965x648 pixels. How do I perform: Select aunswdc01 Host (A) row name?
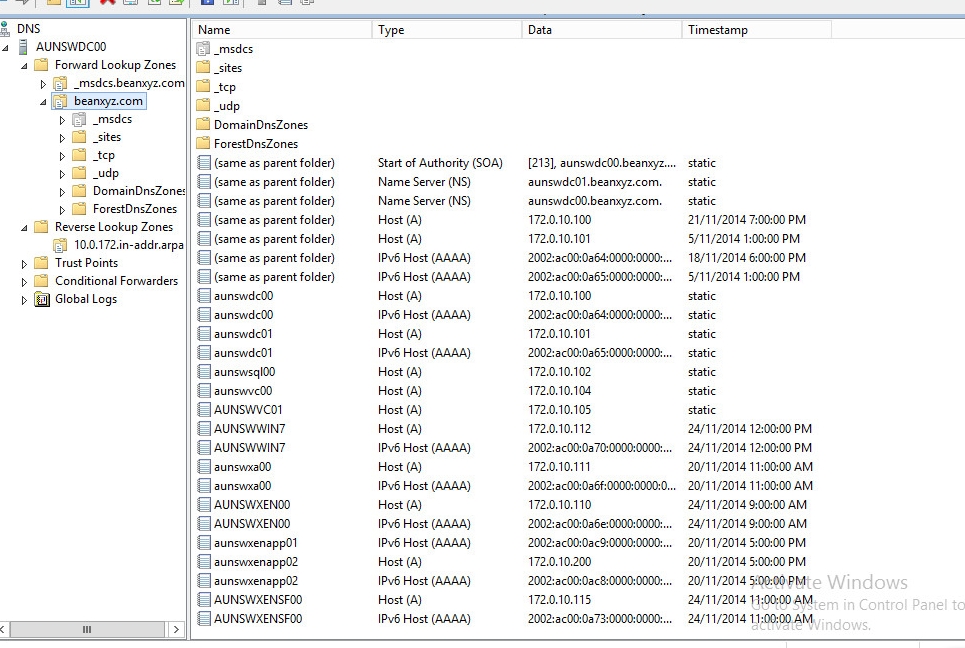click(x=243, y=334)
